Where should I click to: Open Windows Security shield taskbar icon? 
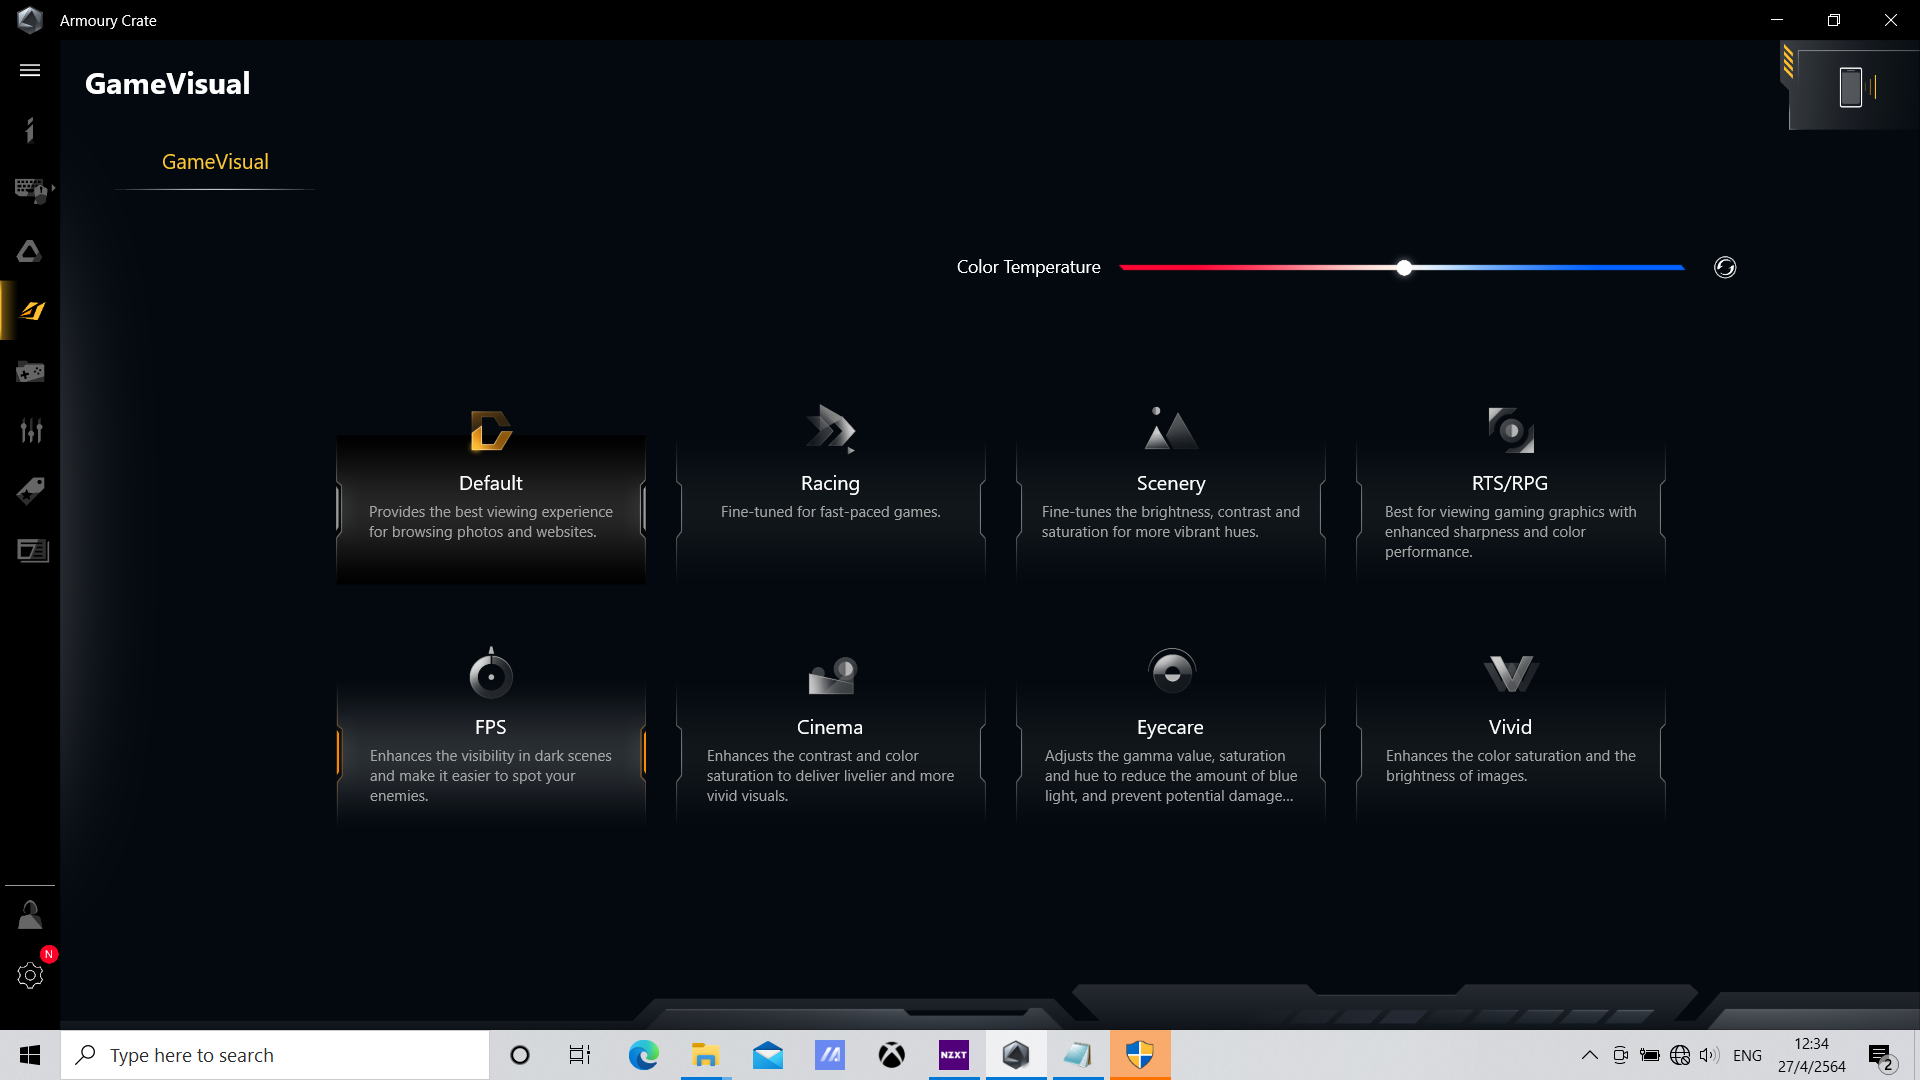(x=1140, y=1055)
